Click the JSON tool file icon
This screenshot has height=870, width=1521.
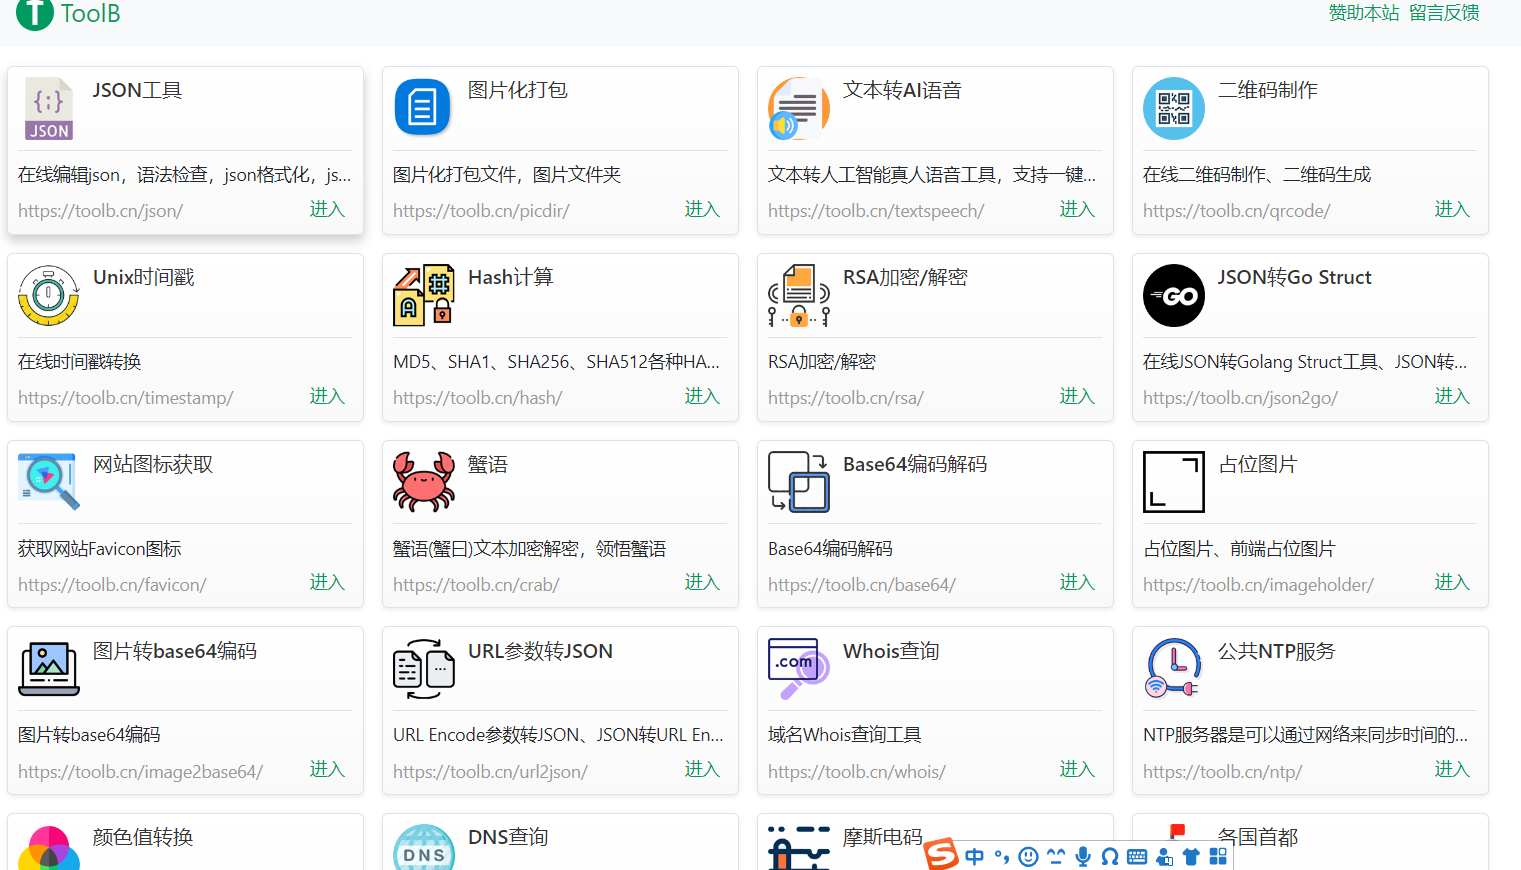tap(49, 108)
